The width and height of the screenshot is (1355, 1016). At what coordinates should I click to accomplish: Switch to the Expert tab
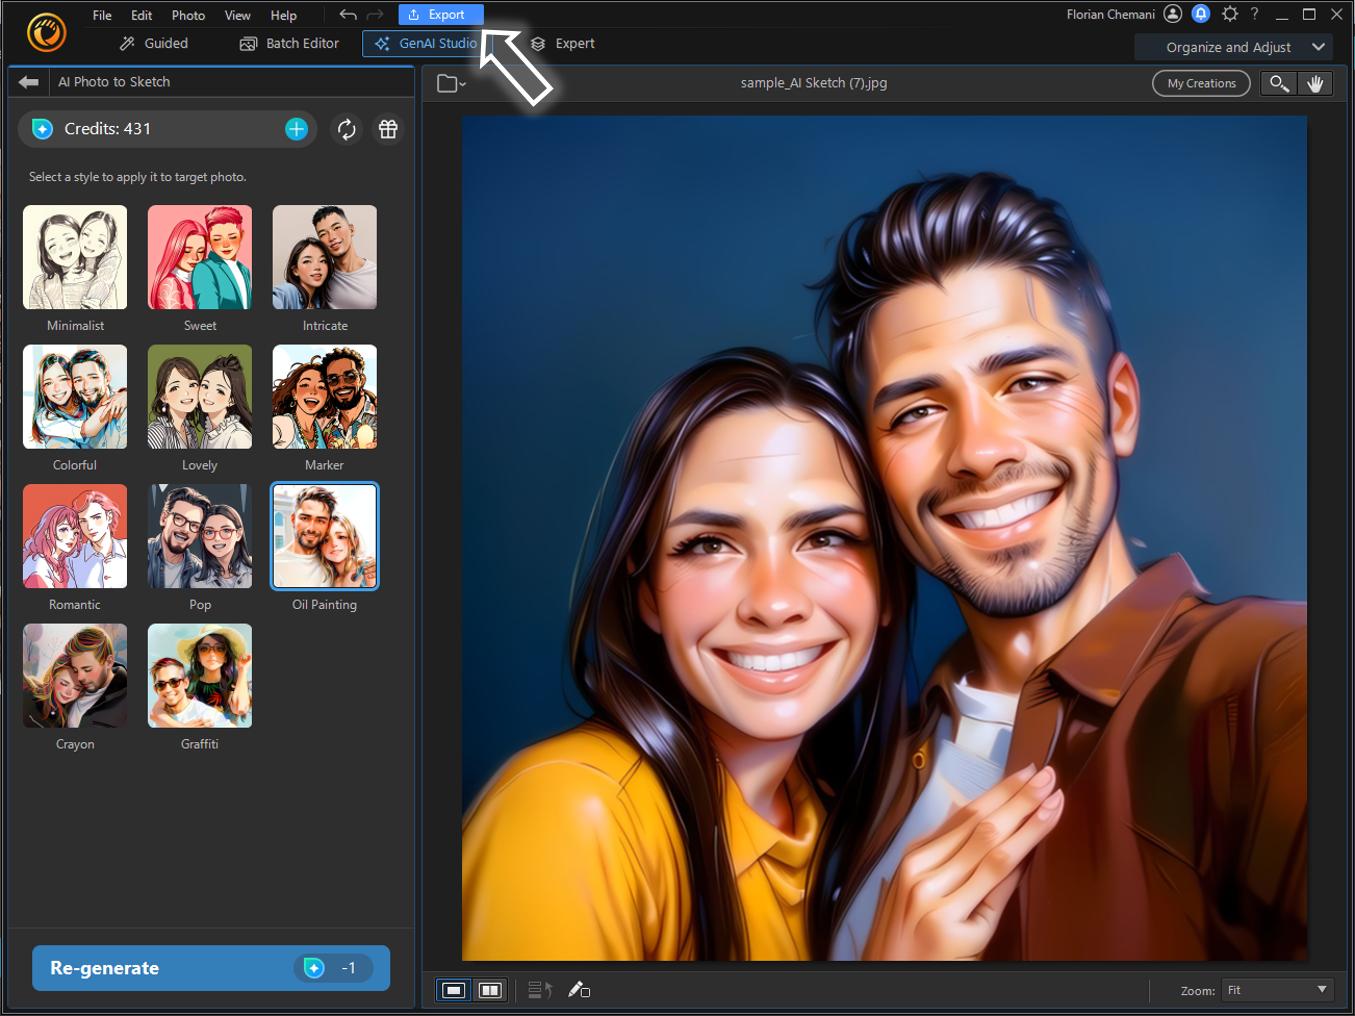pyautogui.click(x=563, y=43)
